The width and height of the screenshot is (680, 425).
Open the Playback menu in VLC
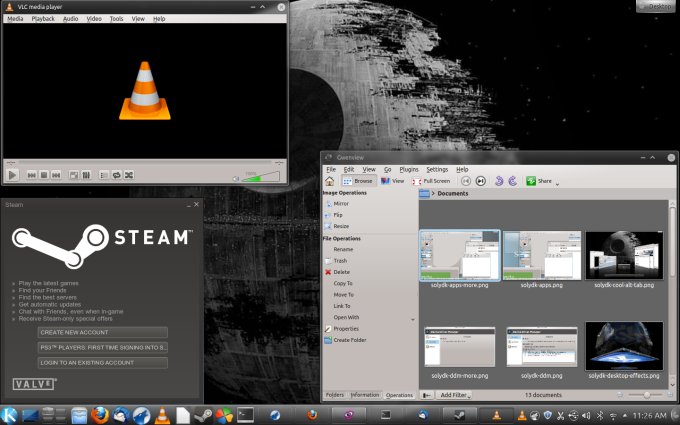coord(43,19)
